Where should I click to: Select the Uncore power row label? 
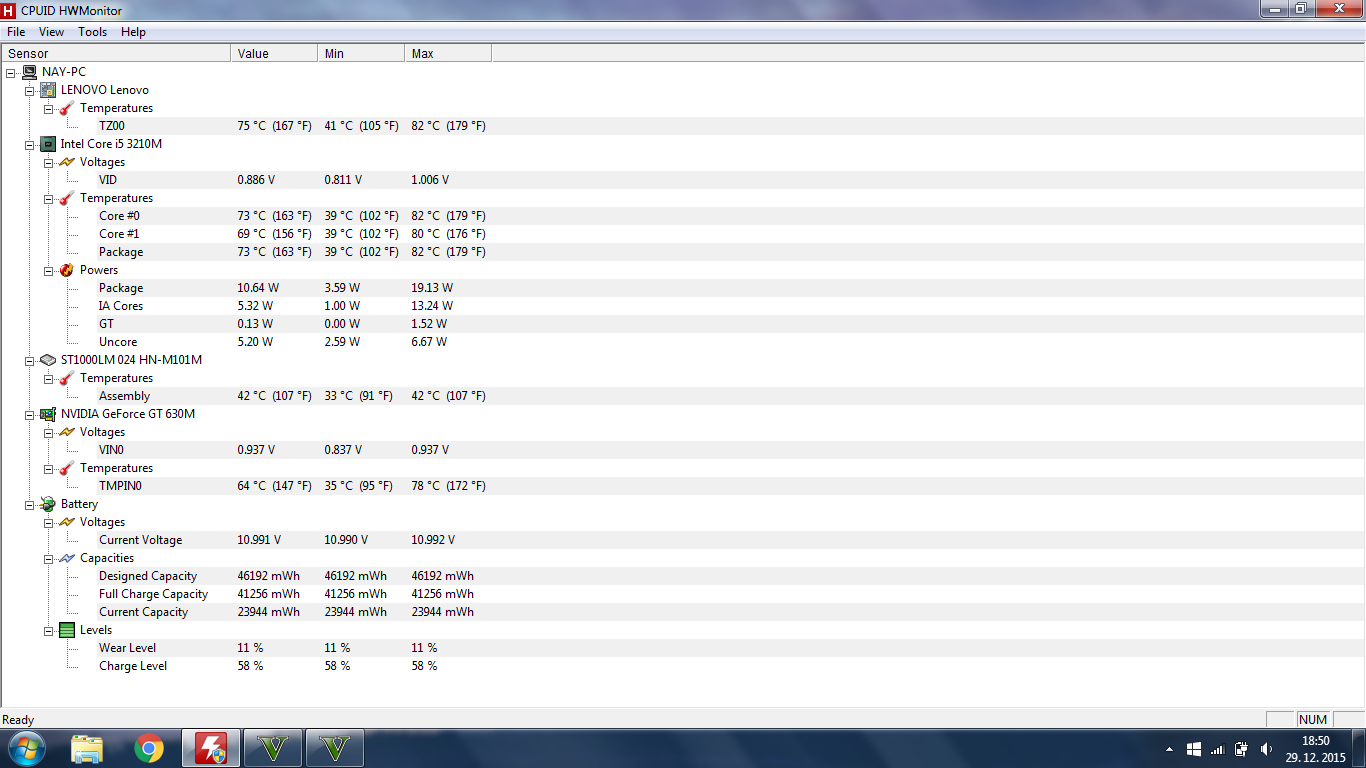118,342
